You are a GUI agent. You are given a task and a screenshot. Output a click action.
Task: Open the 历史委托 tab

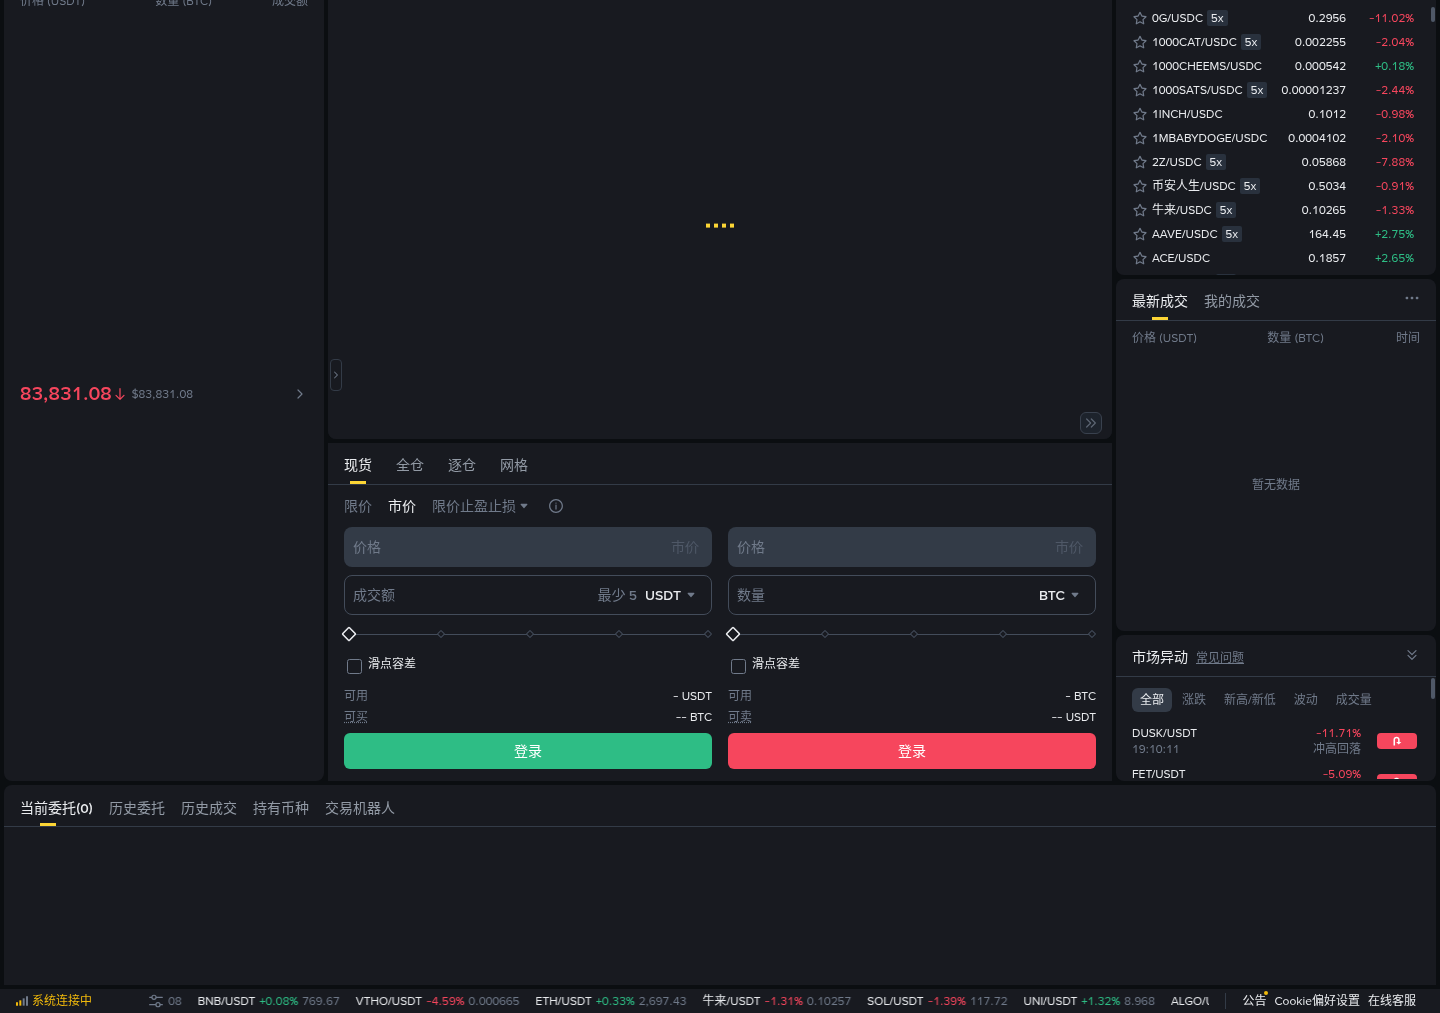point(137,808)
